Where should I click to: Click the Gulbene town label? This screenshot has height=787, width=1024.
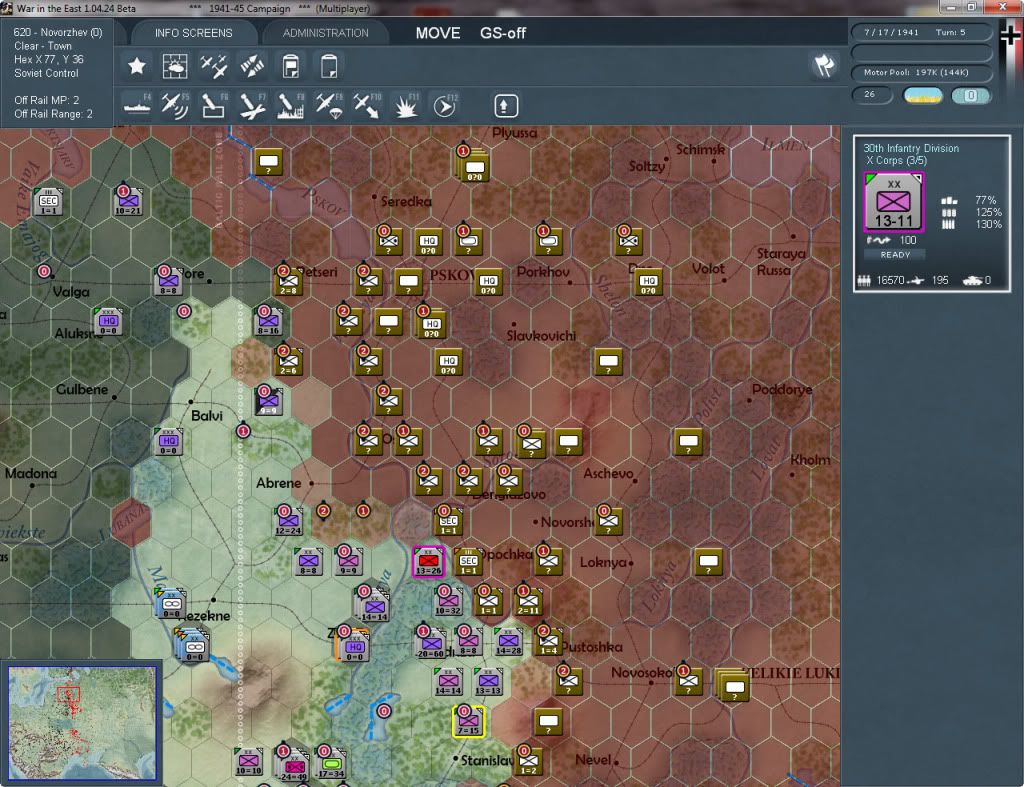[82, 389]
